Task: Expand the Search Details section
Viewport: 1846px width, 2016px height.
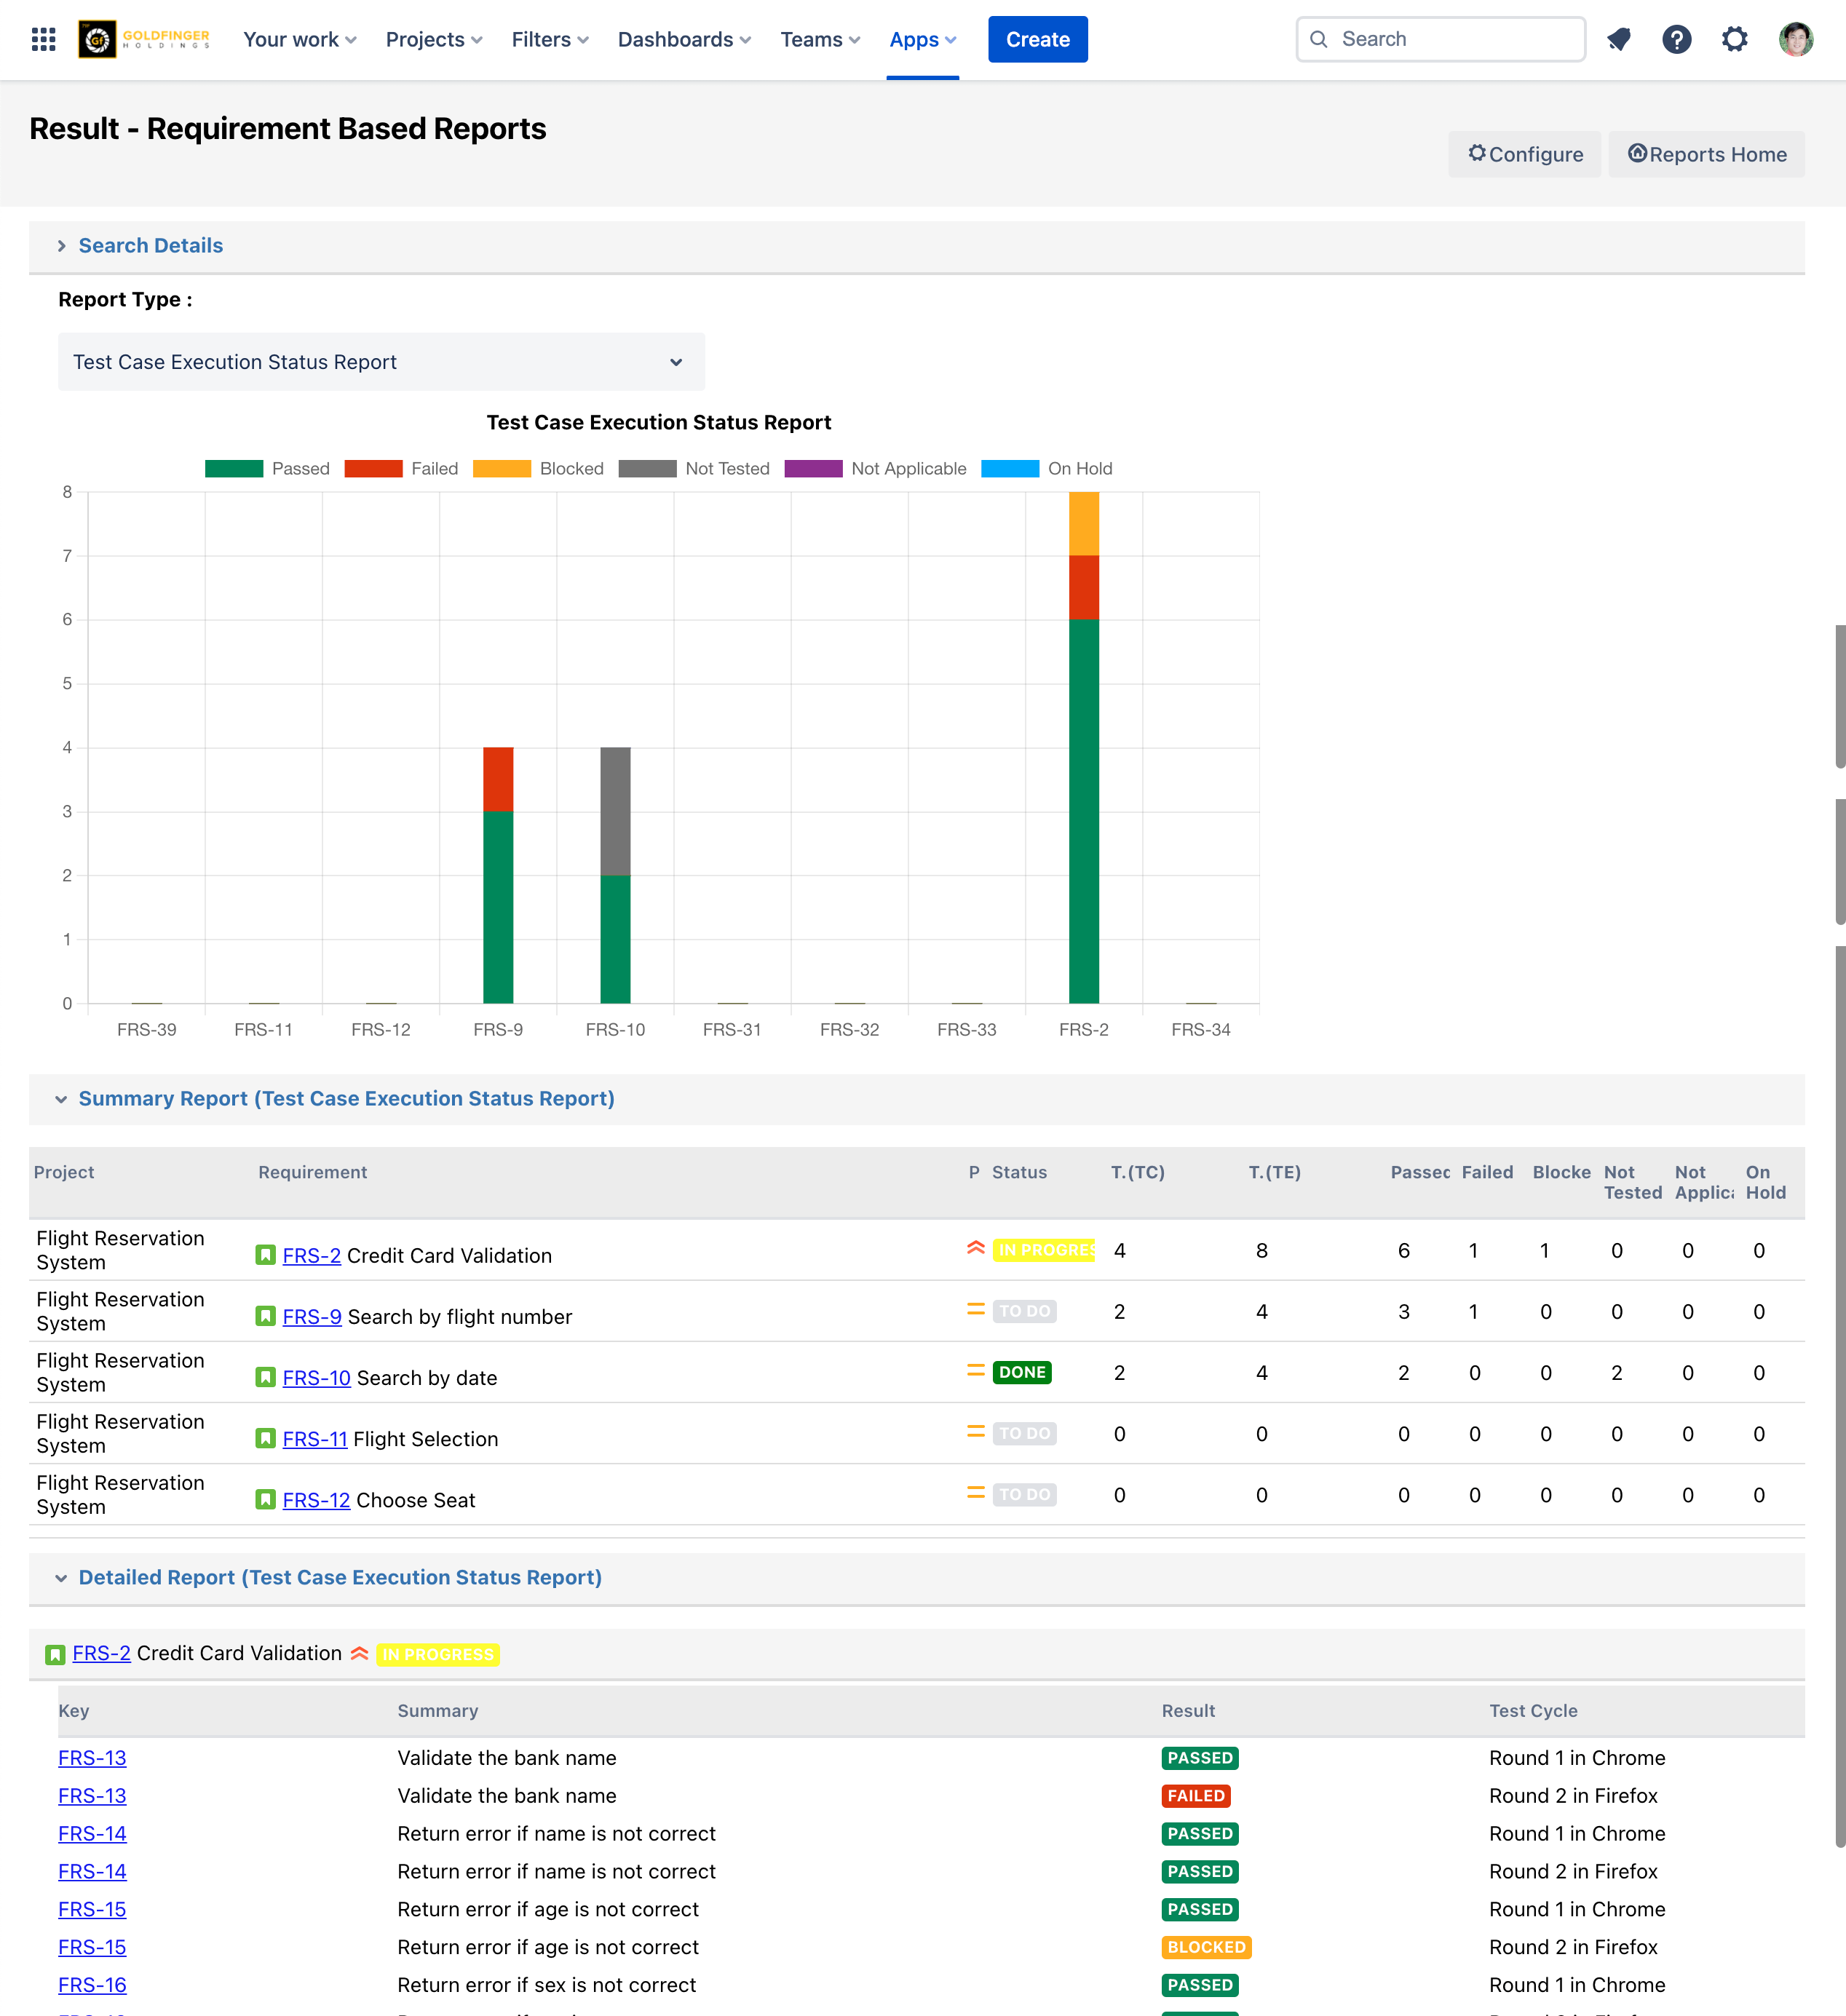Action: pos(150,246)
